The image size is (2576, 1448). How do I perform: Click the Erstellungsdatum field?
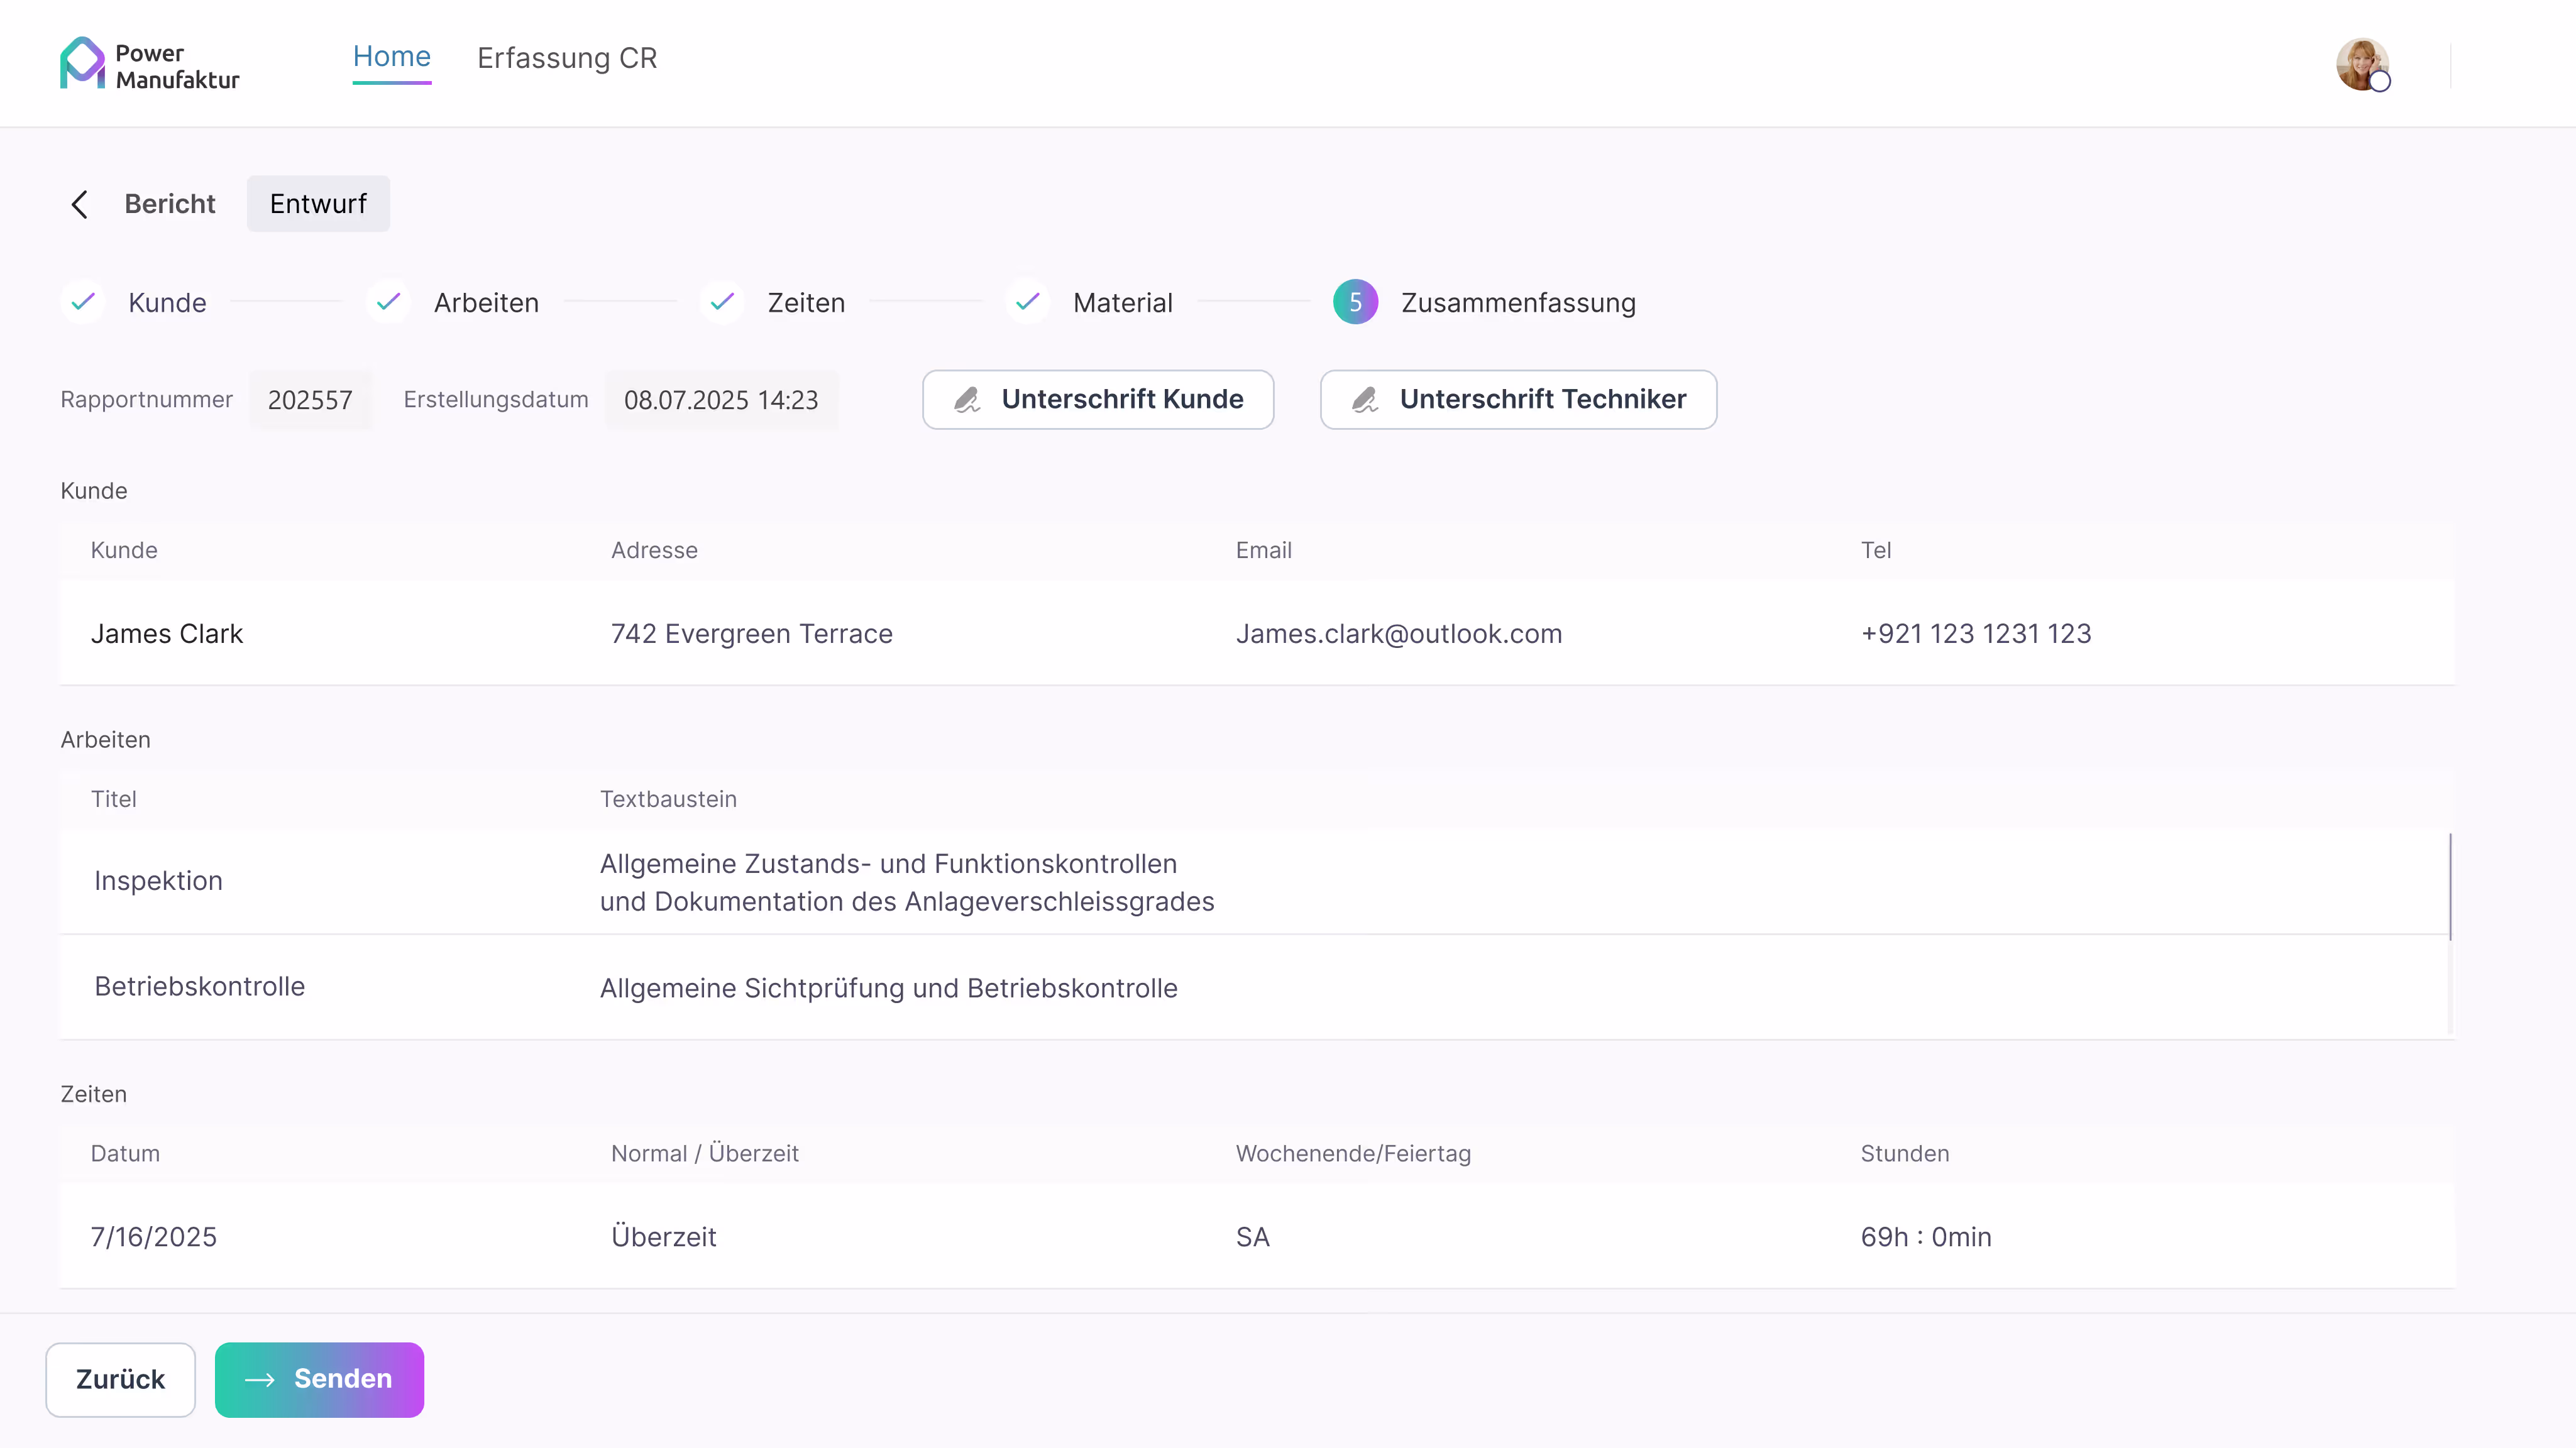click(x=721, y=400)
